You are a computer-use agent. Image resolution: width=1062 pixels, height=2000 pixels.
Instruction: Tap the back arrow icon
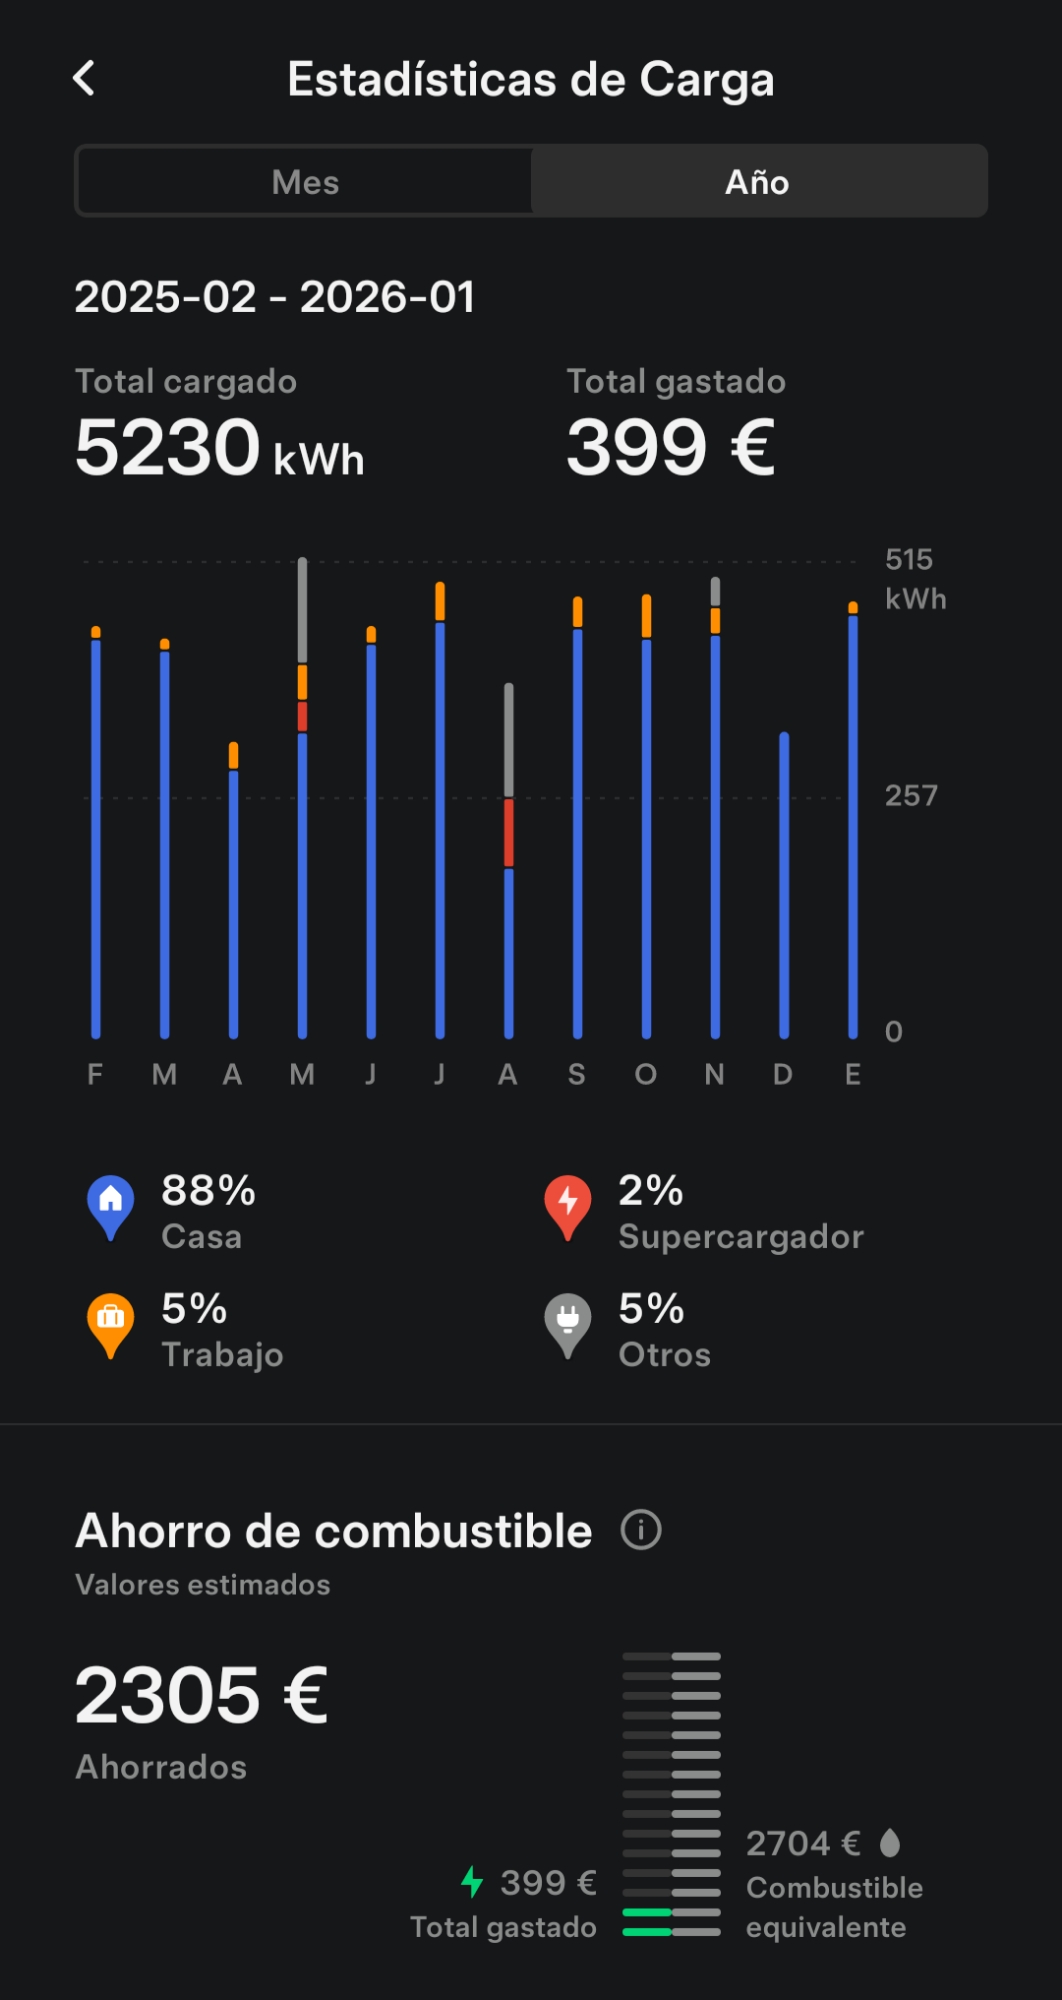[84, 78]
